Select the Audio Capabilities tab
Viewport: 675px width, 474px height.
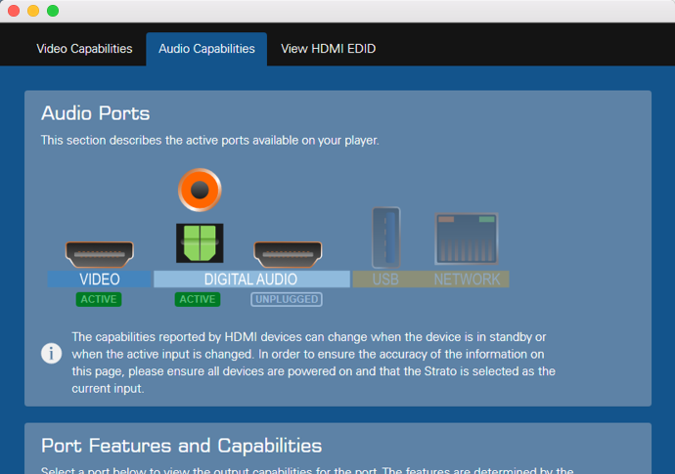[206, 49]
